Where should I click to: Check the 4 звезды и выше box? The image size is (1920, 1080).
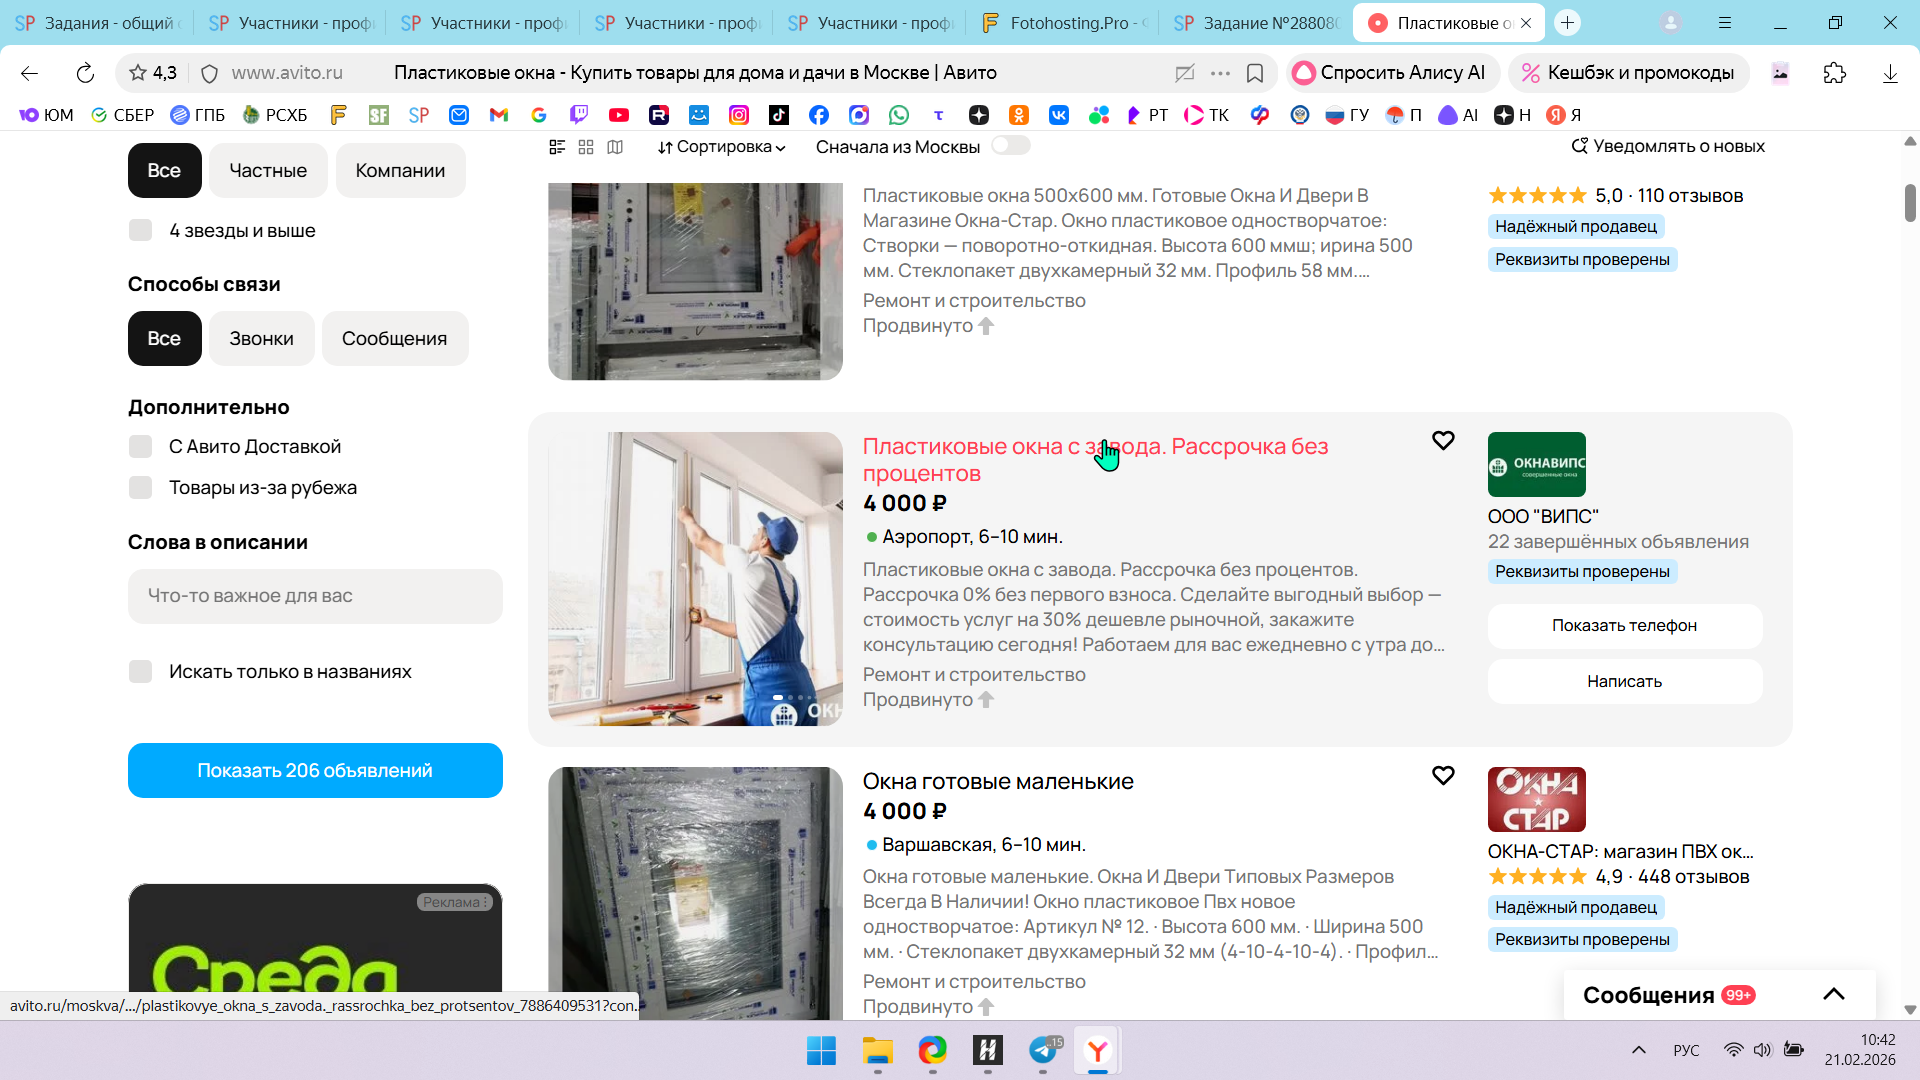pos(141,231)
